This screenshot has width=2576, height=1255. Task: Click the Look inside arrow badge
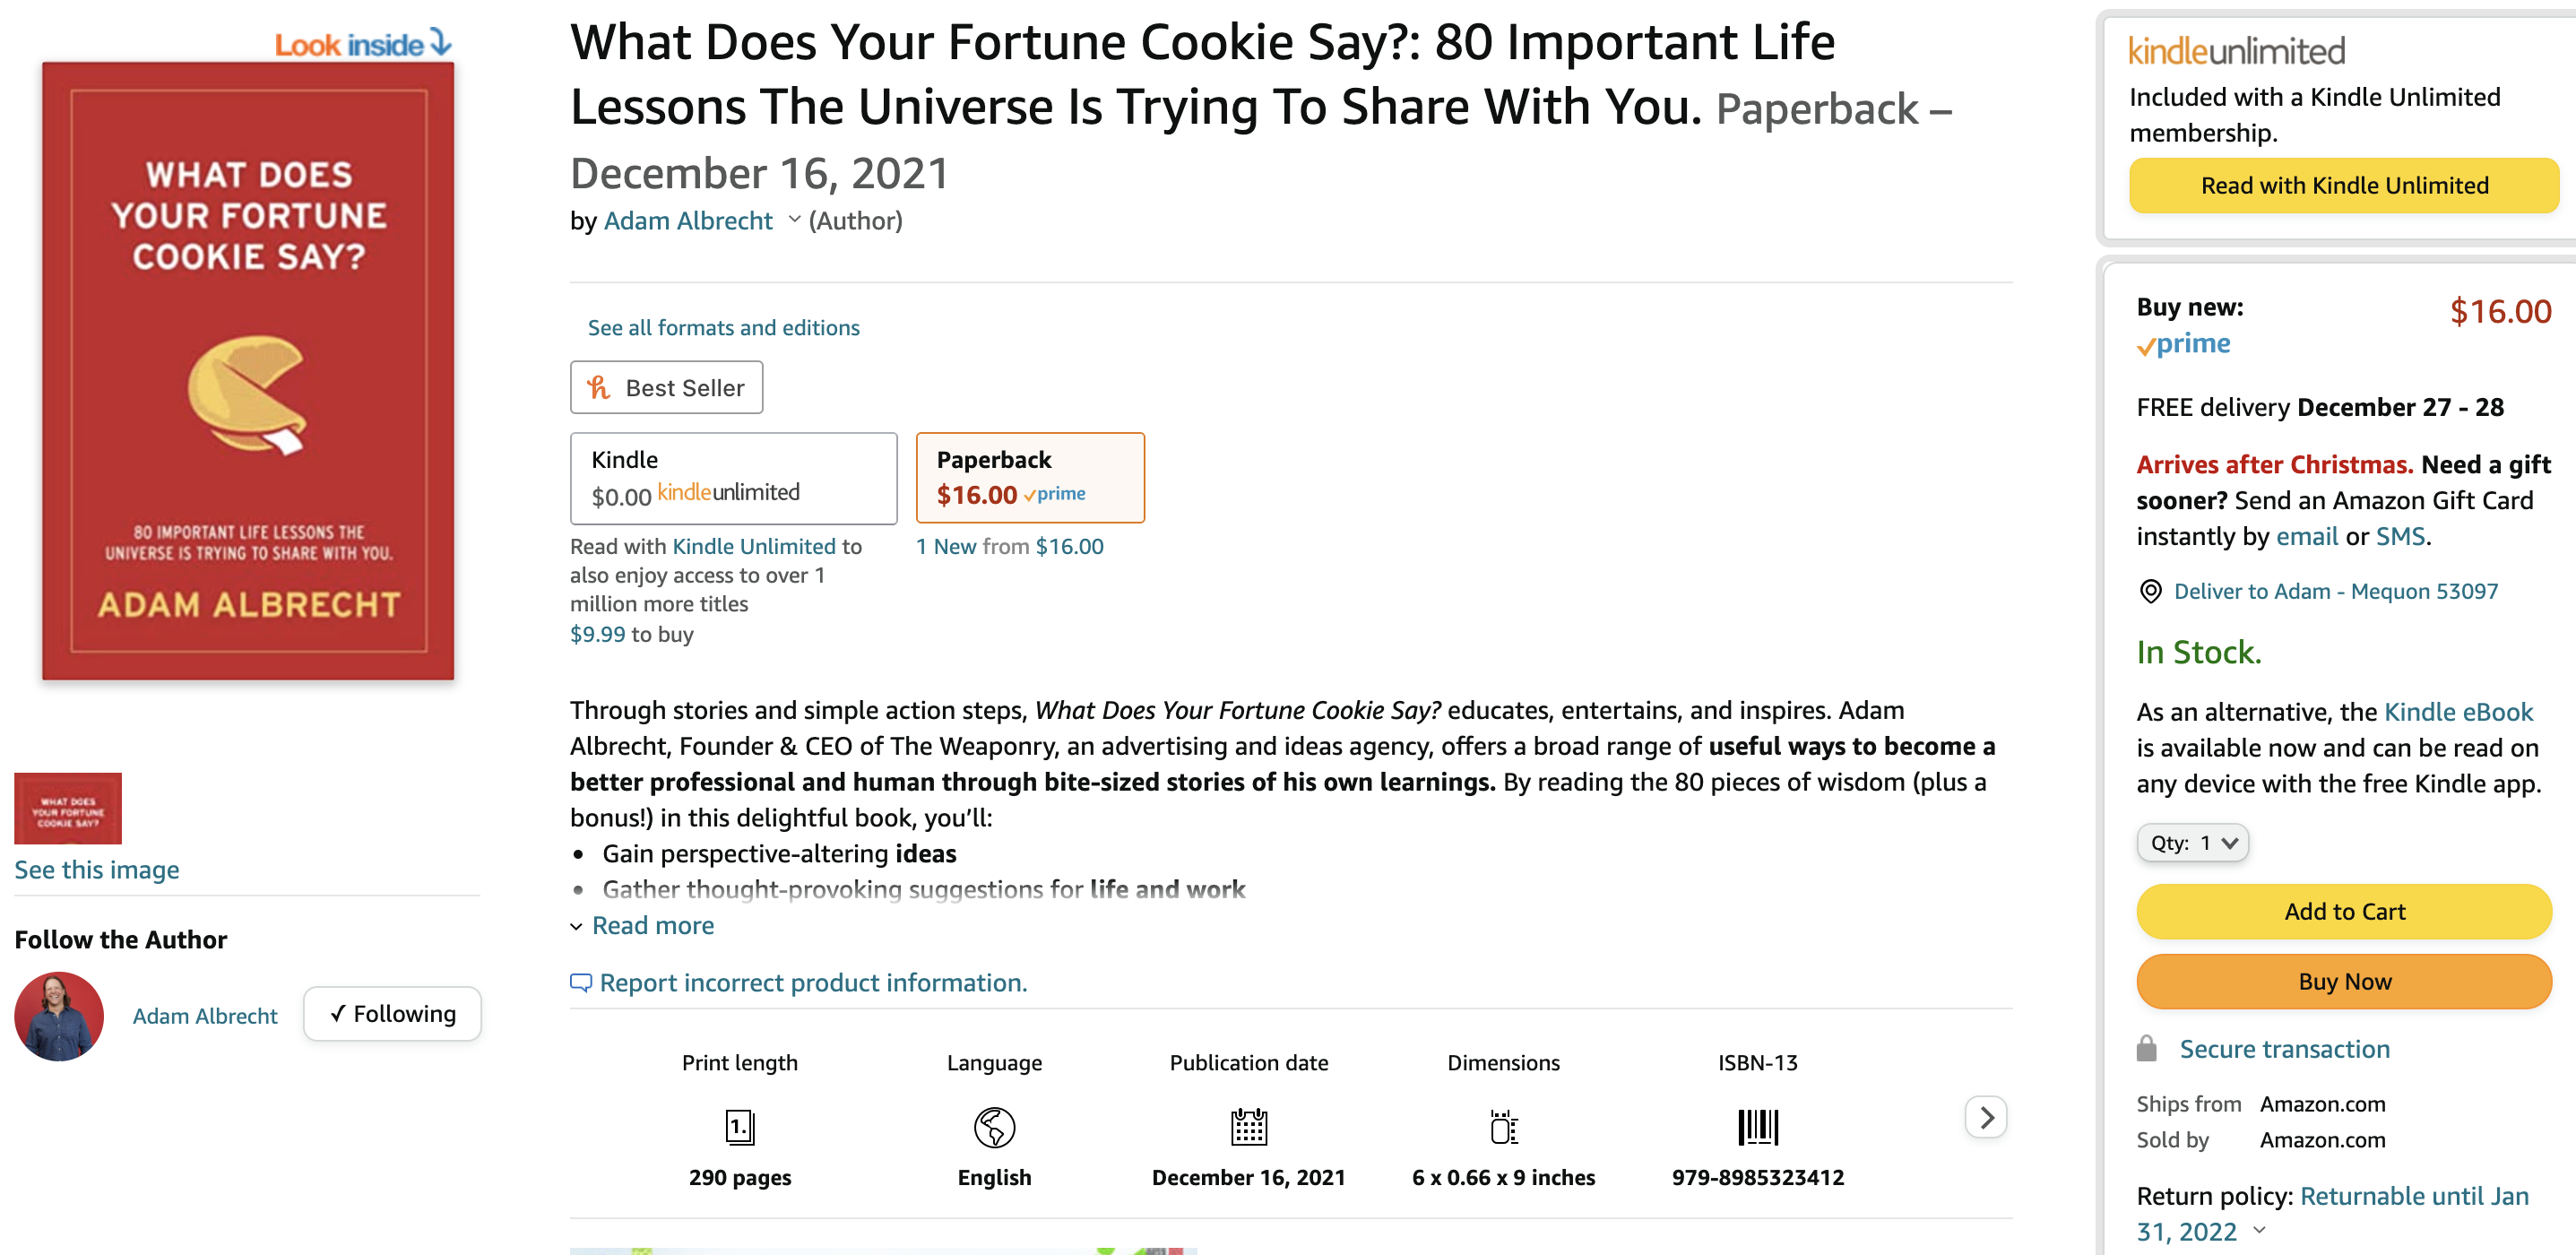click(x=364, y=44)
